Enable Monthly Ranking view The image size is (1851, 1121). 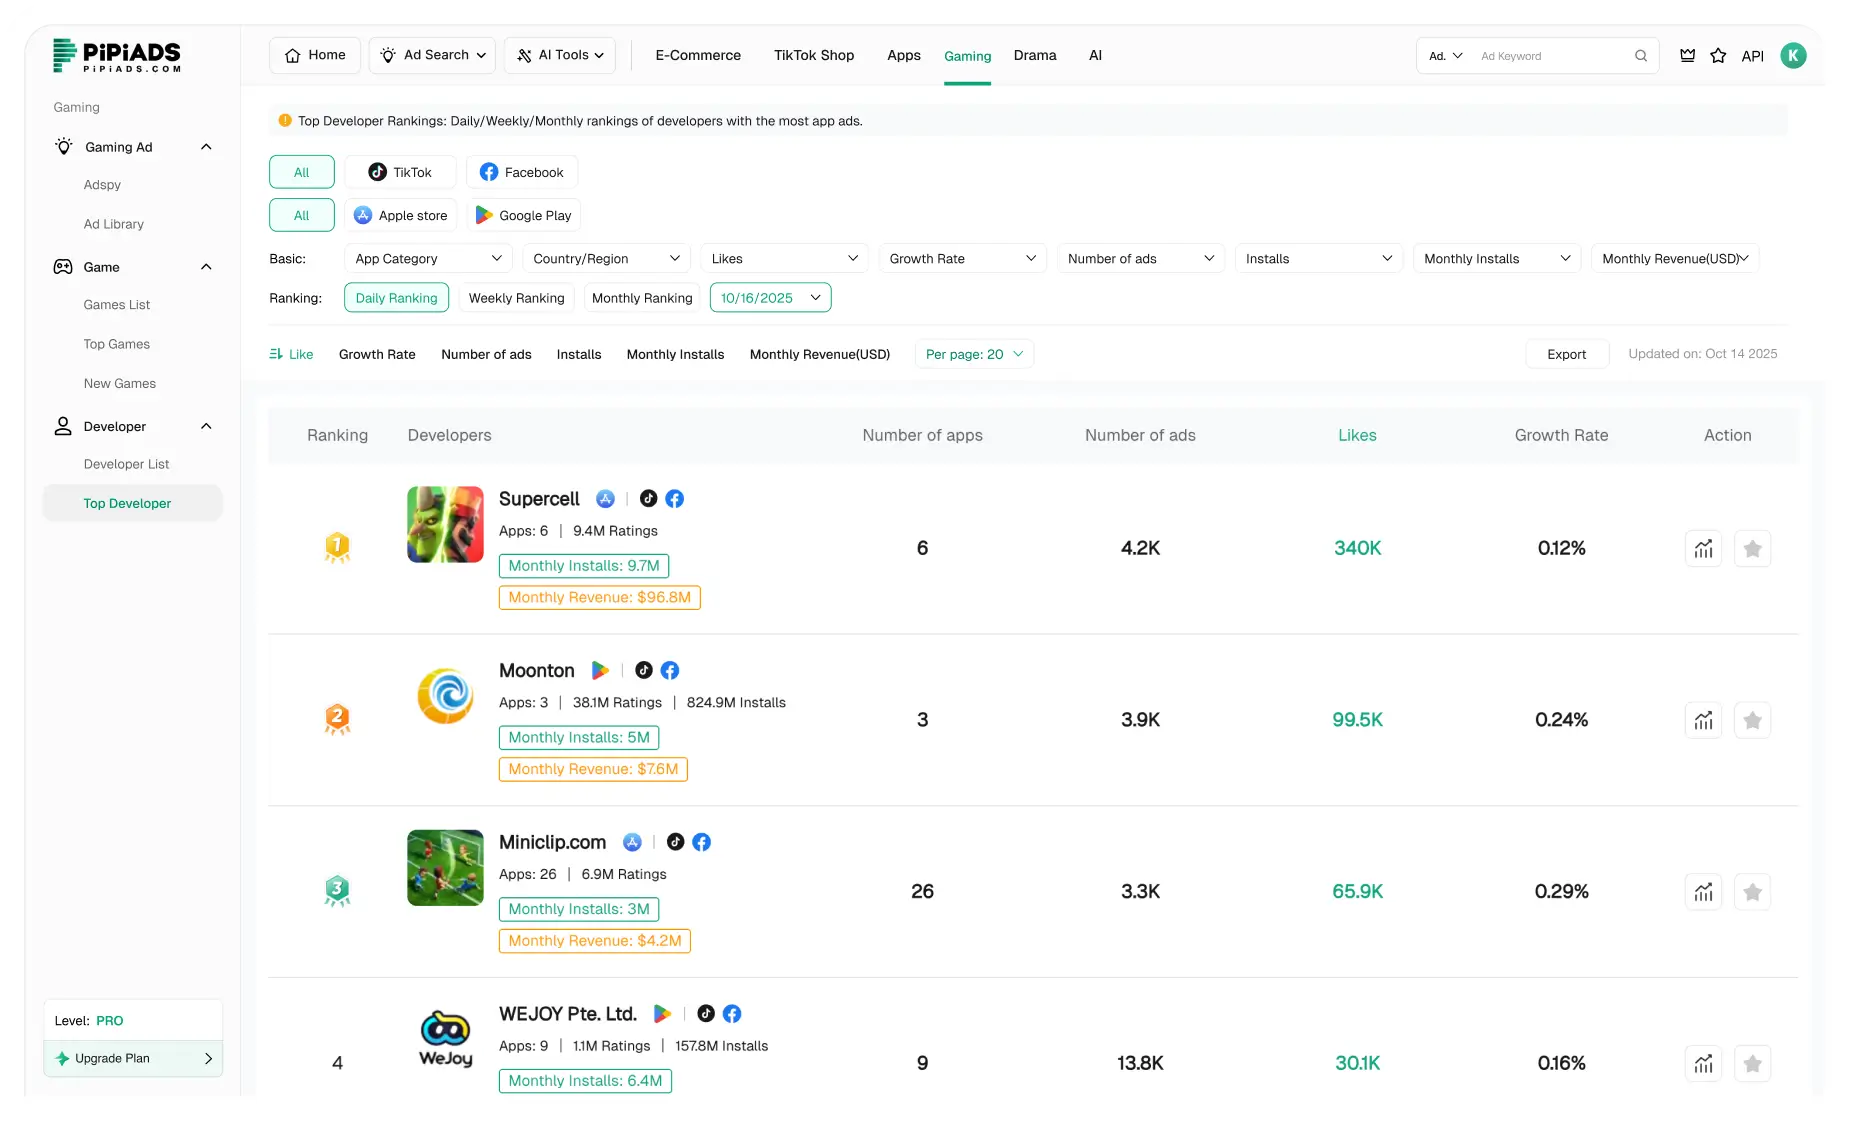(641, 297)
